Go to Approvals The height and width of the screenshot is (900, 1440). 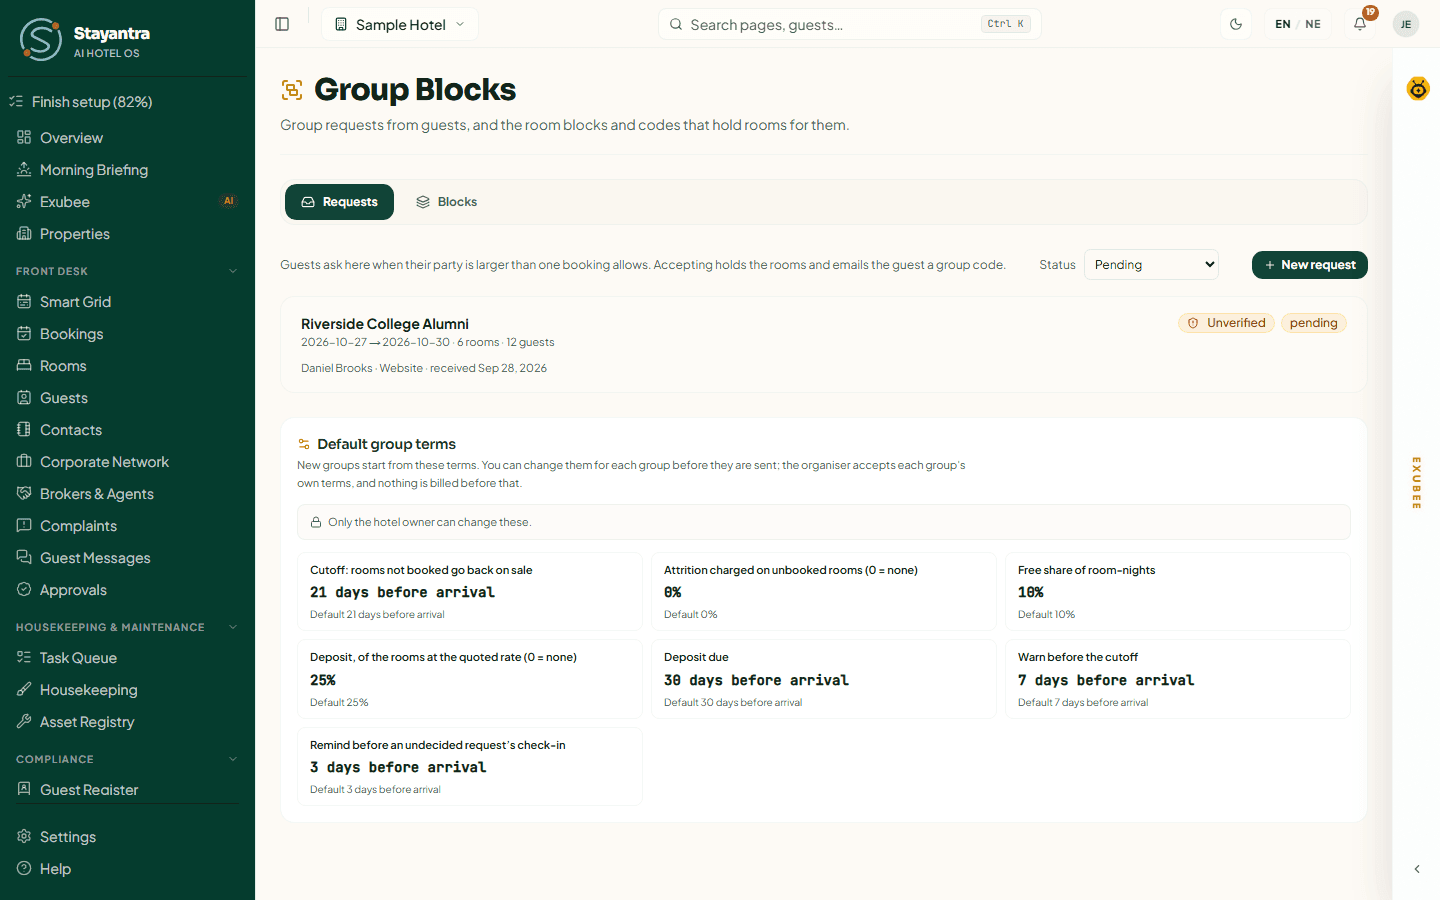[x=127, y=590]
